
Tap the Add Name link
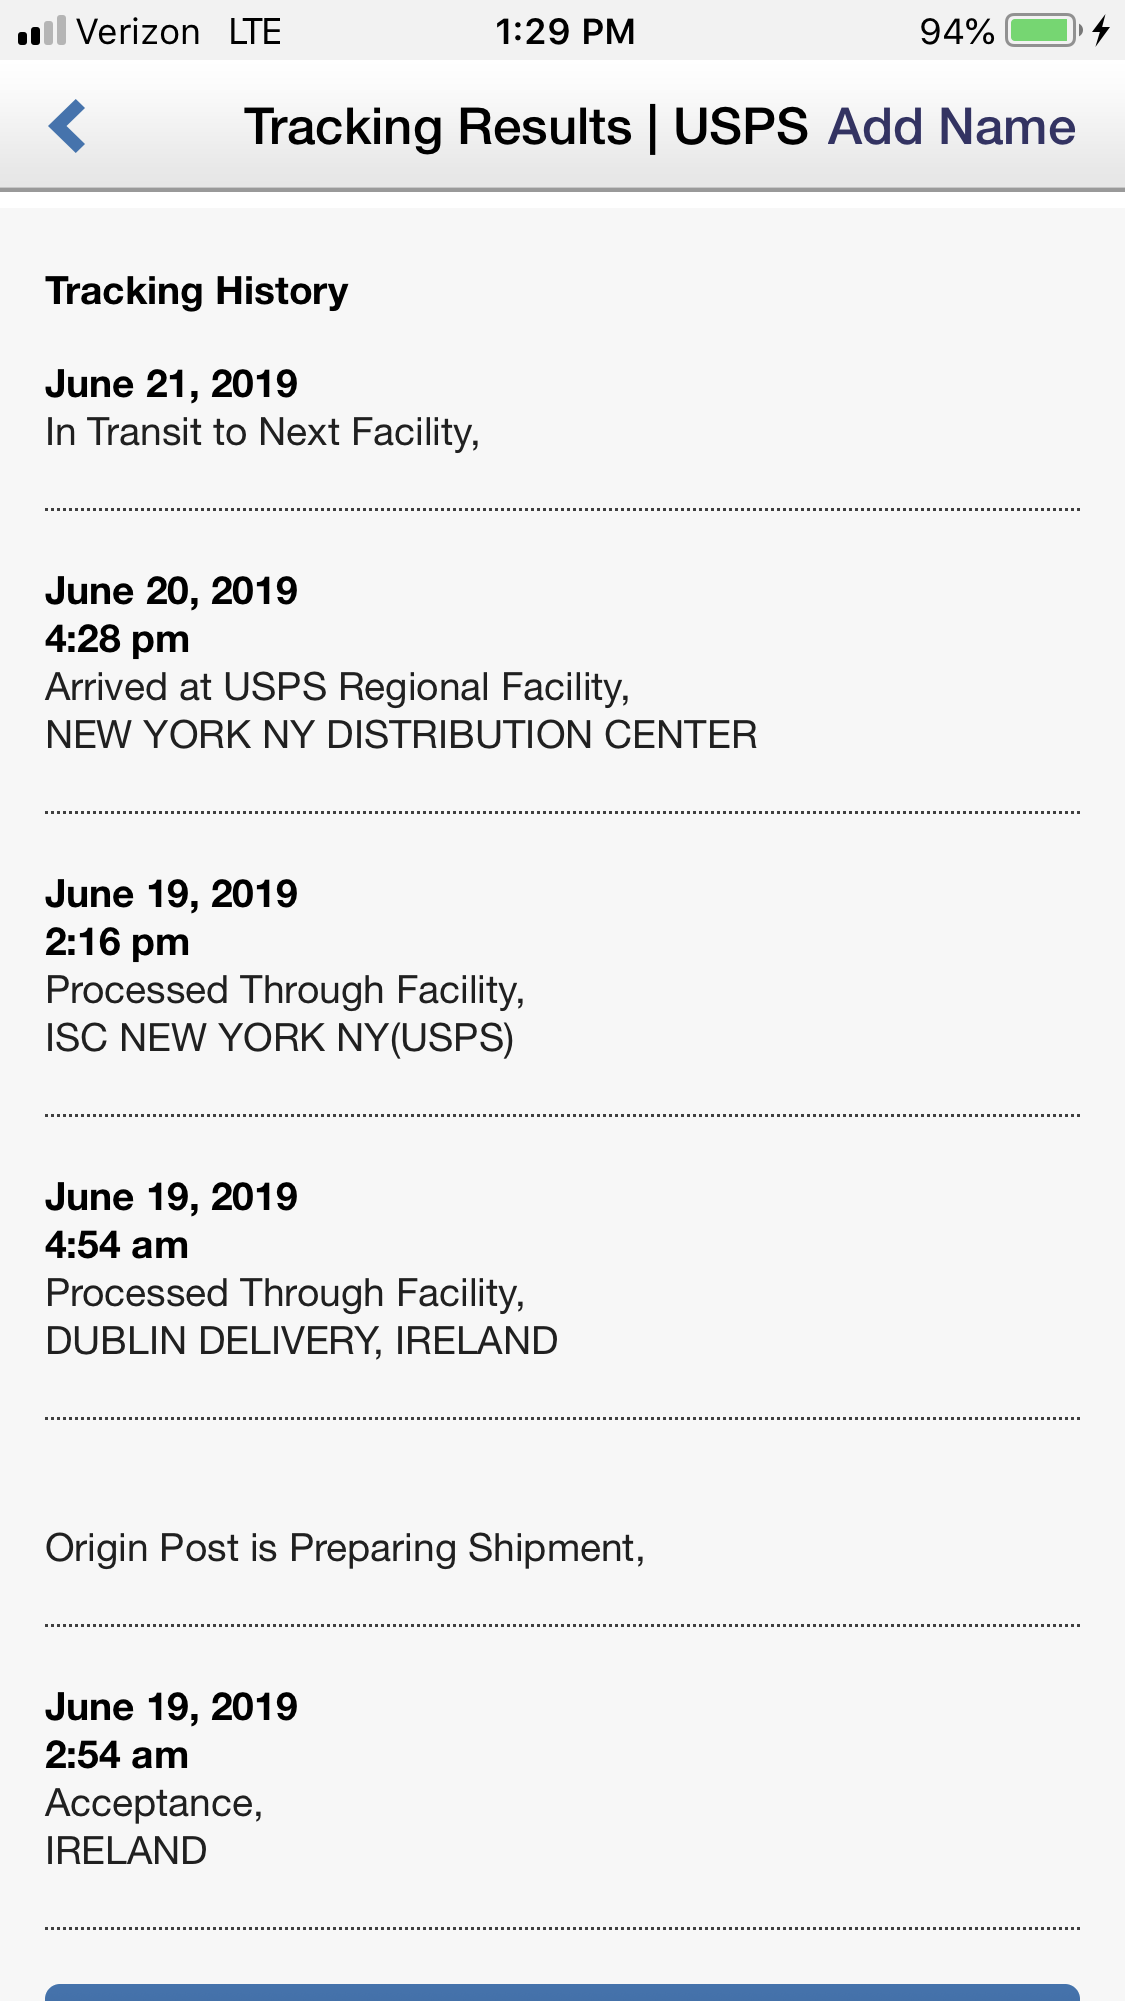tap(951, 127)
